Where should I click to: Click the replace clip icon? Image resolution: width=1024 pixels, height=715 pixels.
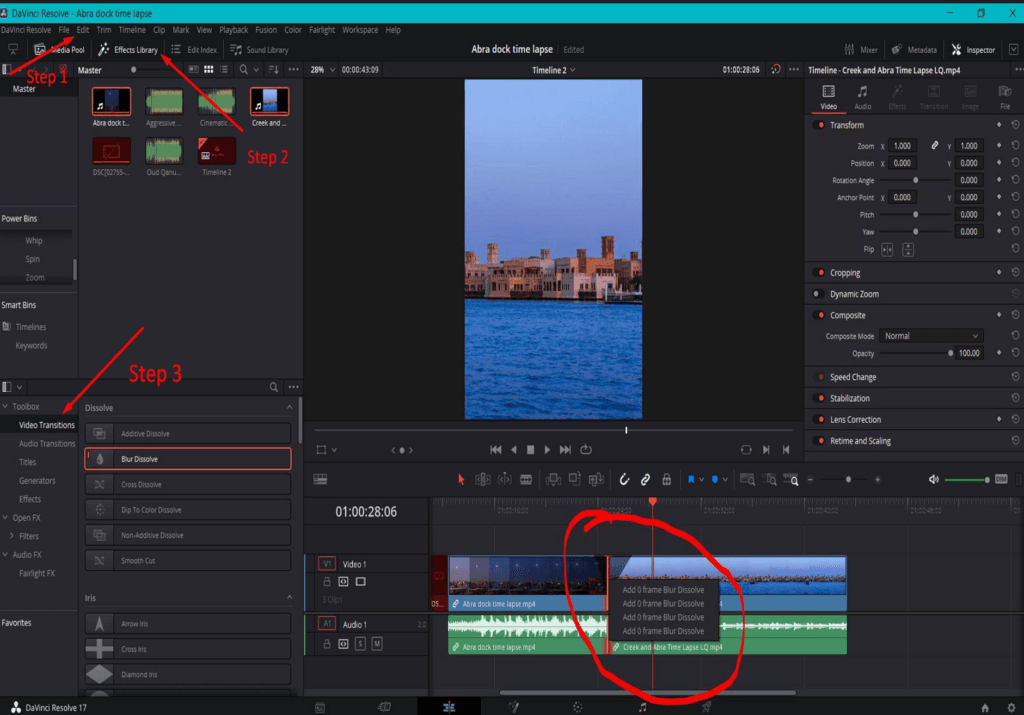click(596, 480)
